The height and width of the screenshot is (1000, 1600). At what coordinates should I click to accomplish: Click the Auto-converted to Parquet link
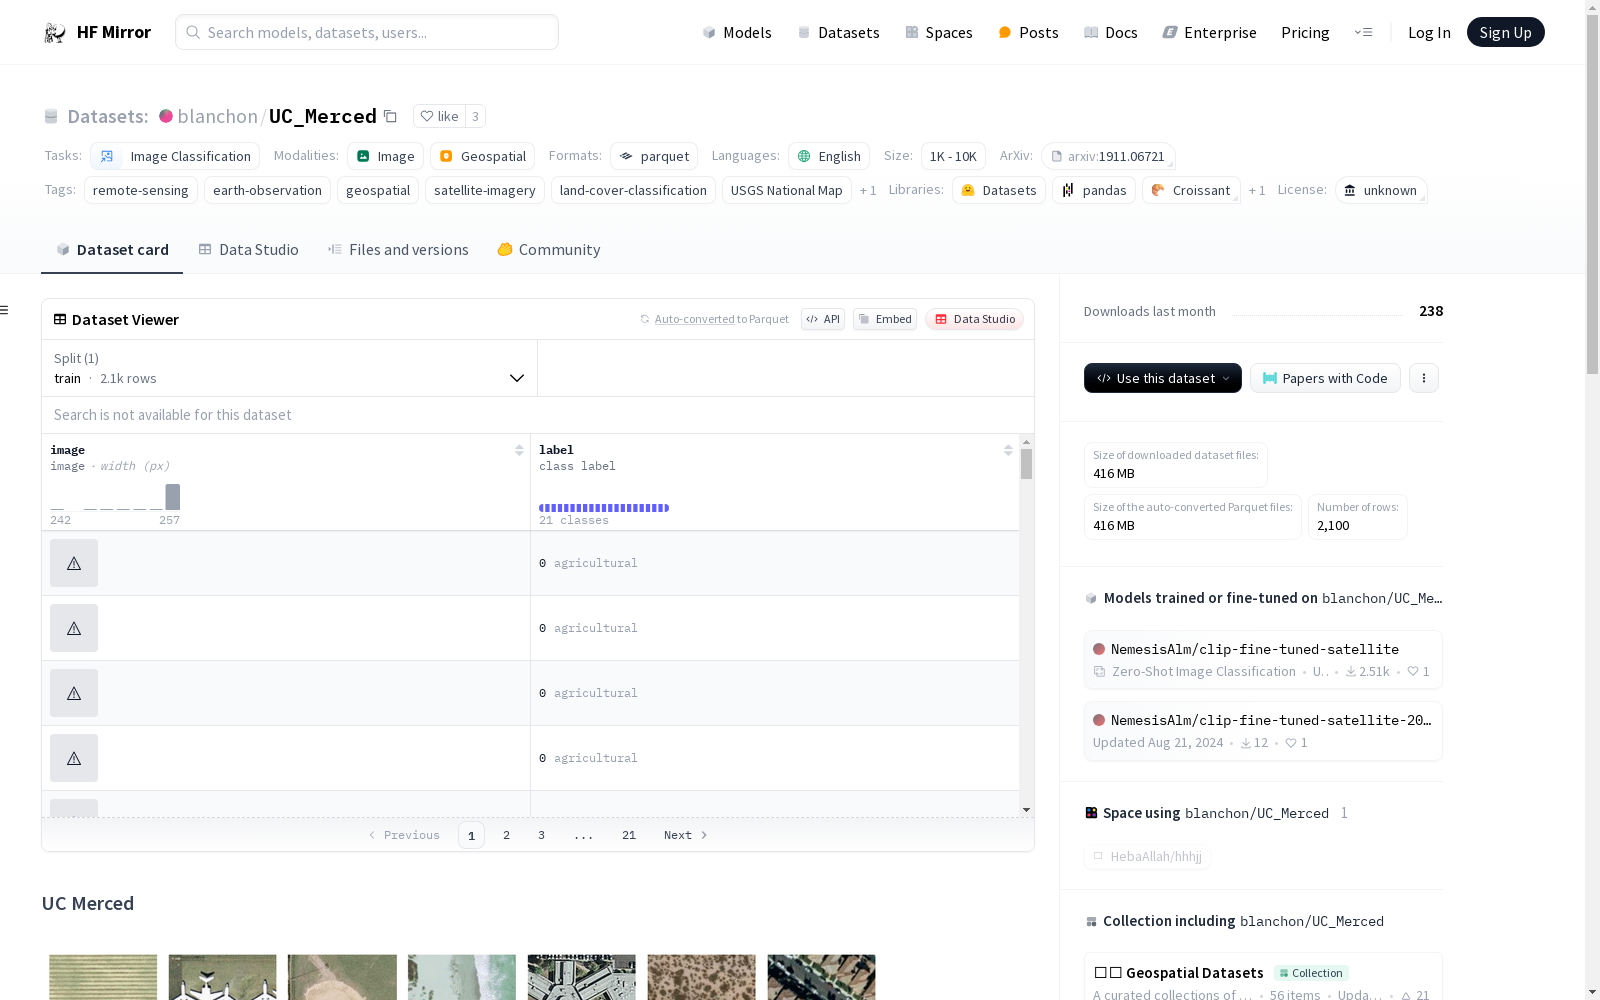coord(714,319)
